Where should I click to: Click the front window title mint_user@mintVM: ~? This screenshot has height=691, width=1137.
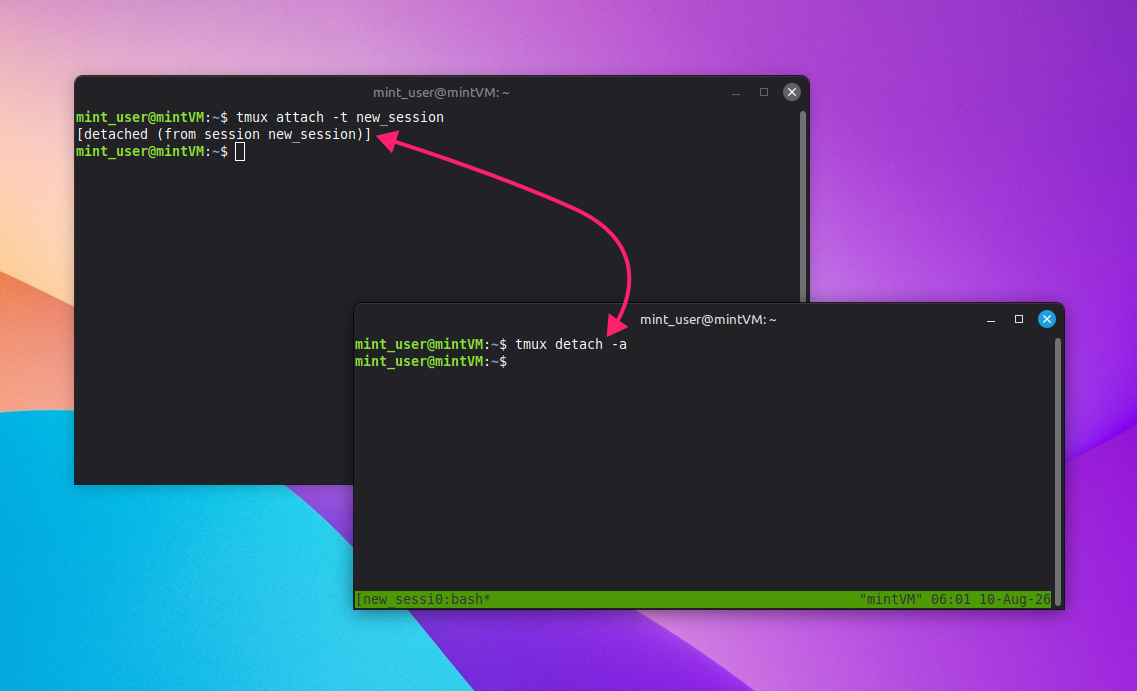point(708,320)
